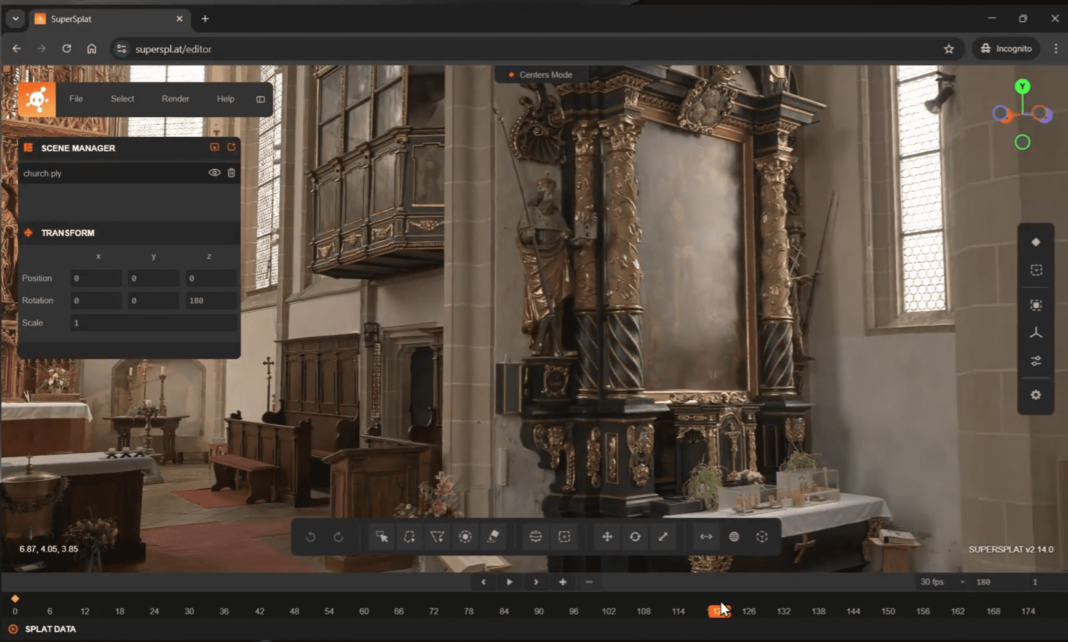
Task: Choose the Eraser tool in the bottom toolbar
Action: pos(493,537)
